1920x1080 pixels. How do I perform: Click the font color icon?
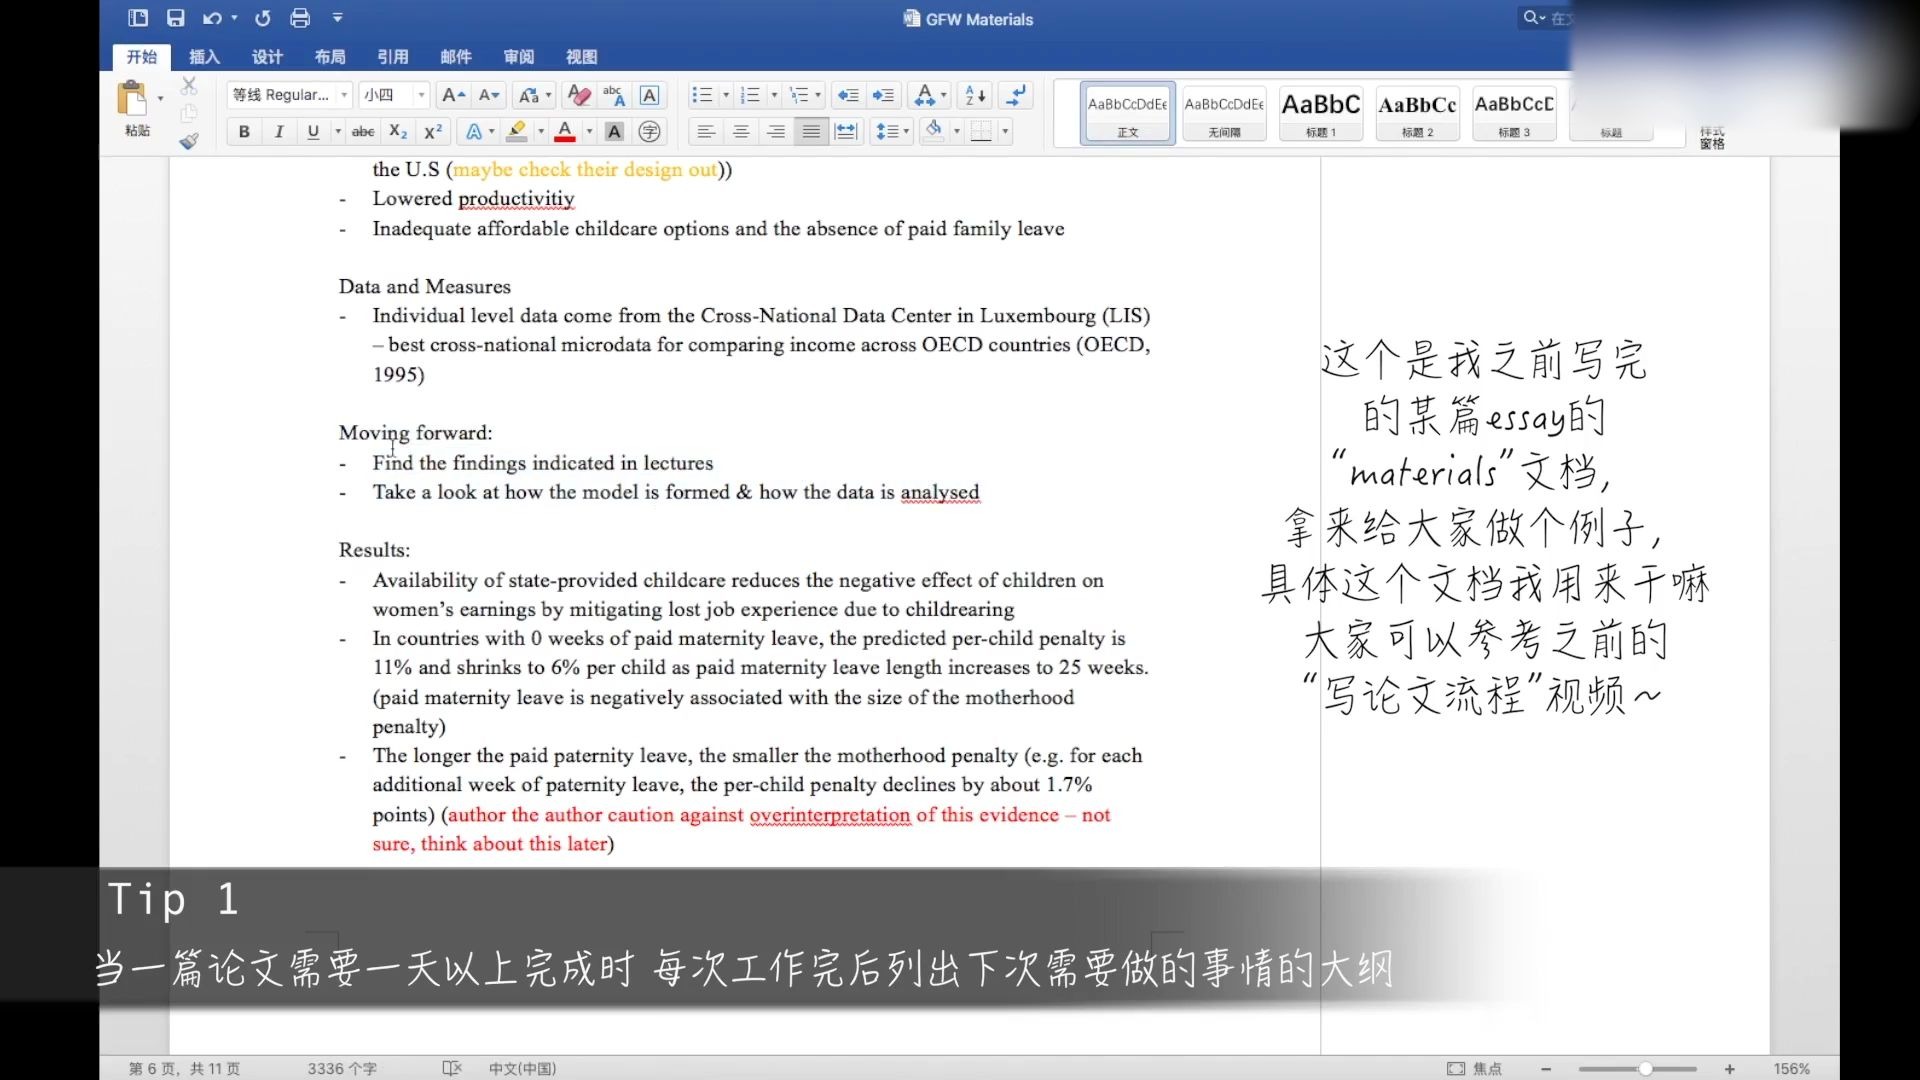click(x=564, y=131)
